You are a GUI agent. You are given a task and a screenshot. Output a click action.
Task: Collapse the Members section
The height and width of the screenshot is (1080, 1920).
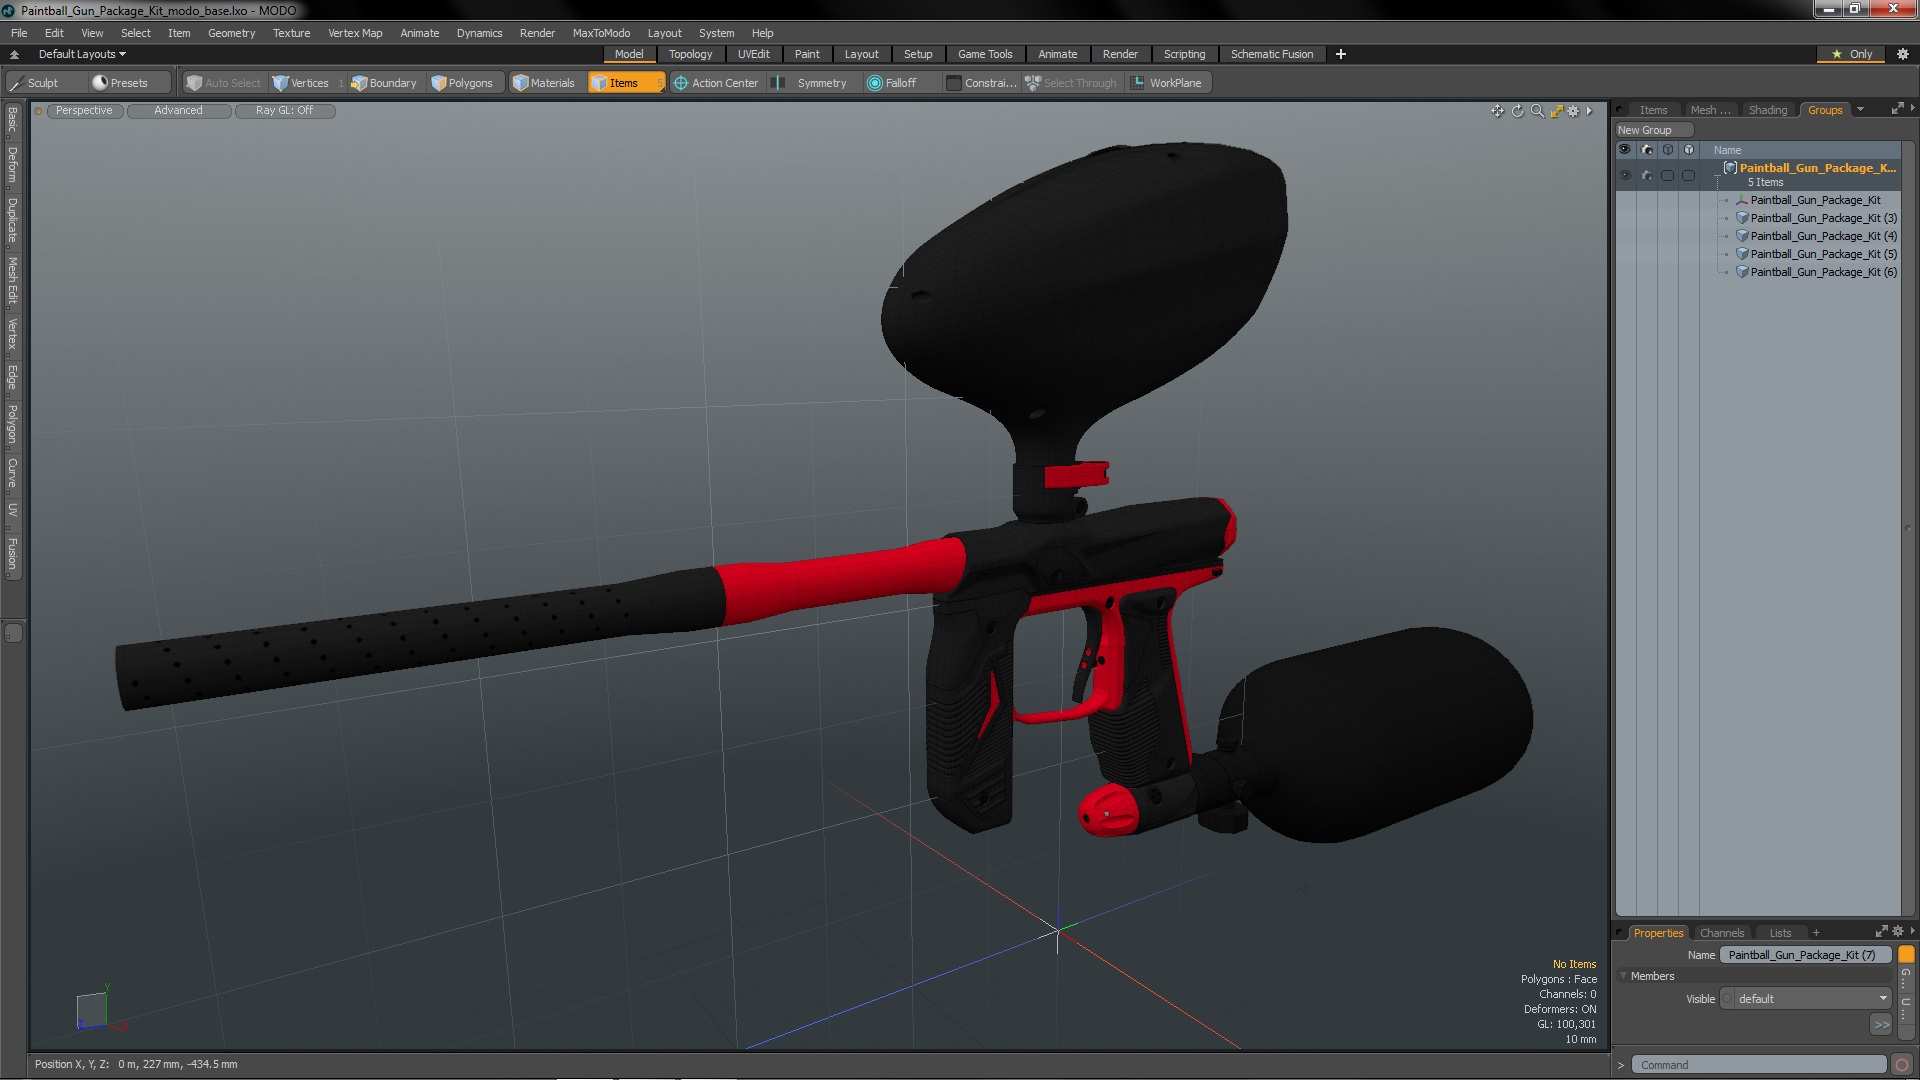(x=1624, y=976)
